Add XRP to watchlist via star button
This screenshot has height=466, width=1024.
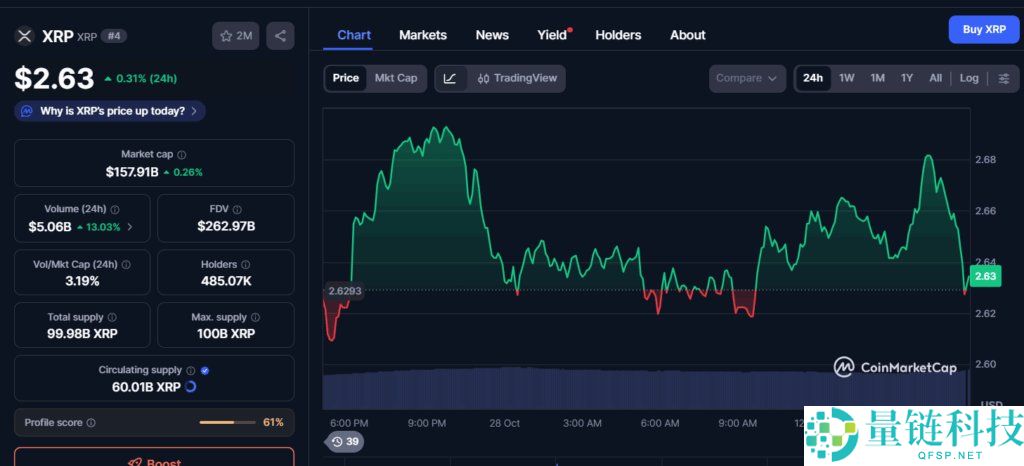(236, 36)
